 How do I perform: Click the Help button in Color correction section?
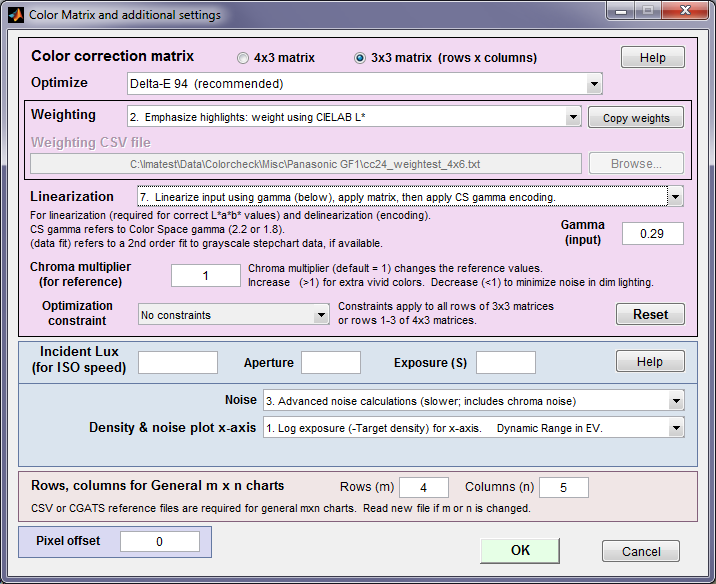(653, 58)
